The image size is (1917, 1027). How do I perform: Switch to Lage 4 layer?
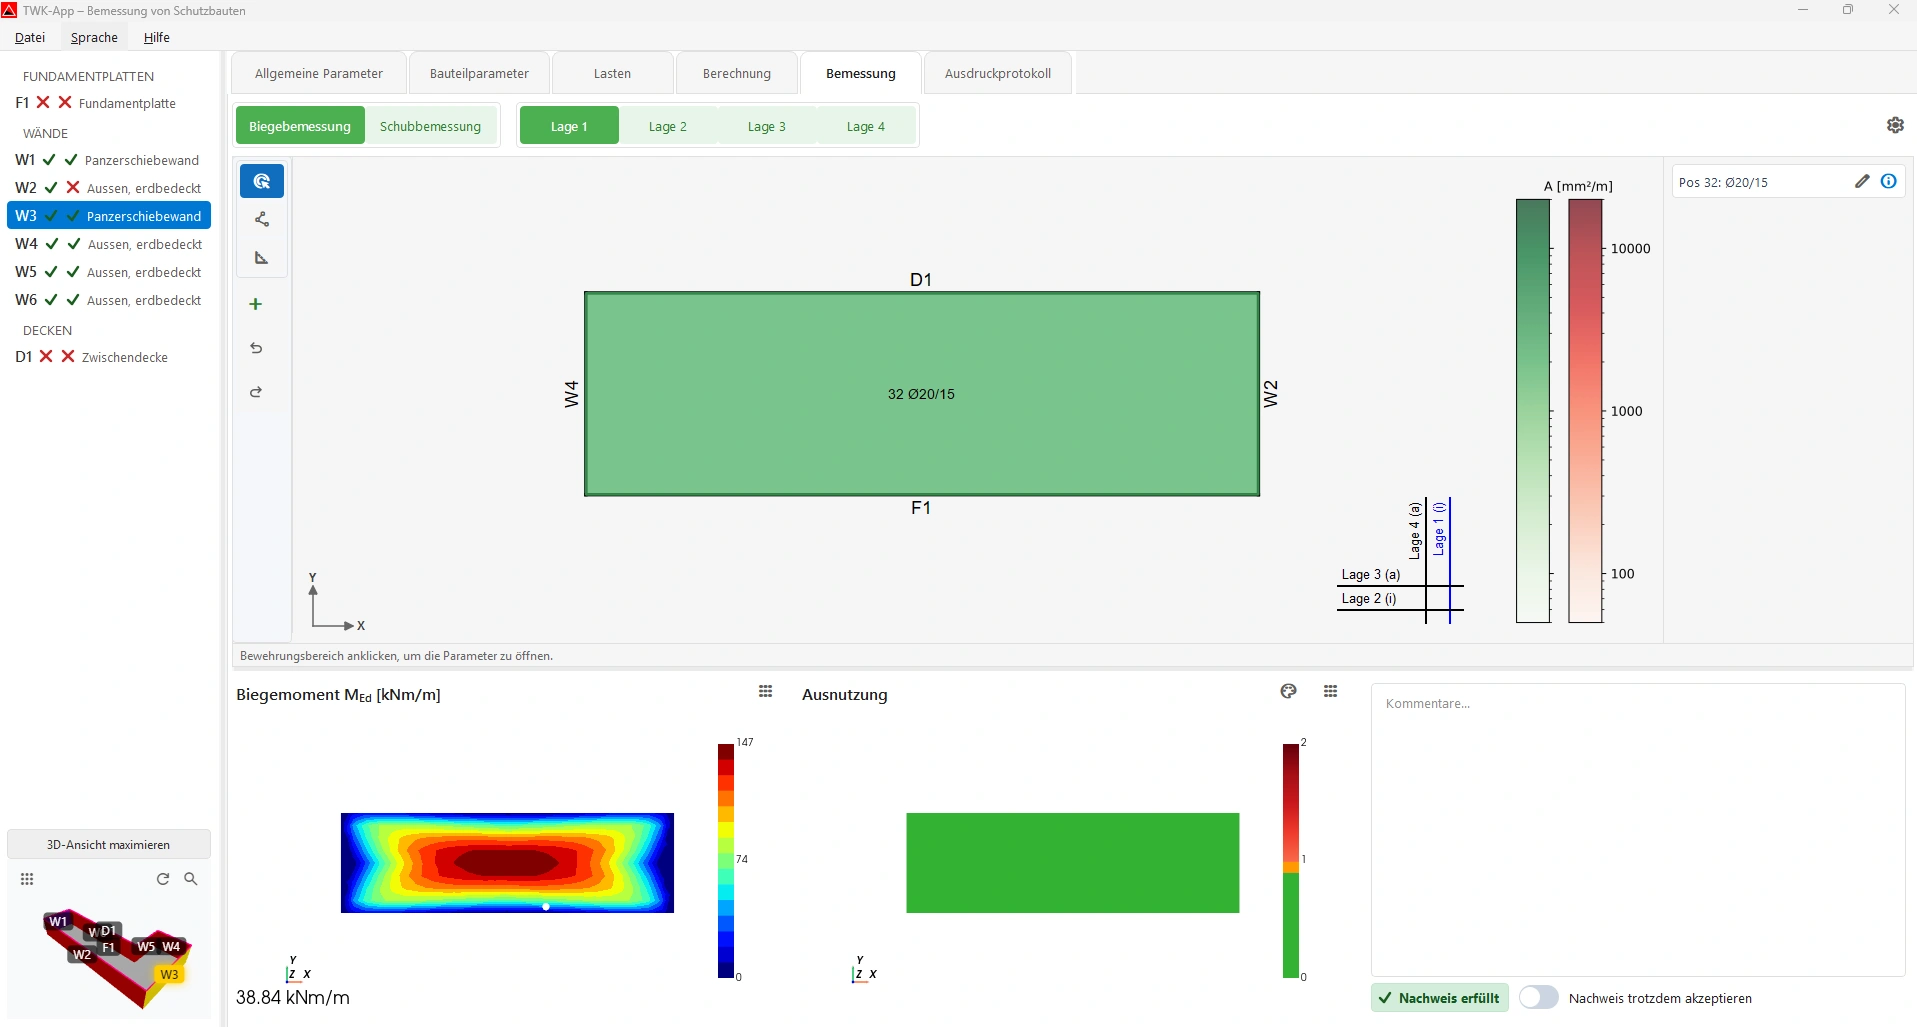pyautogui.click(x=866, y=126)
